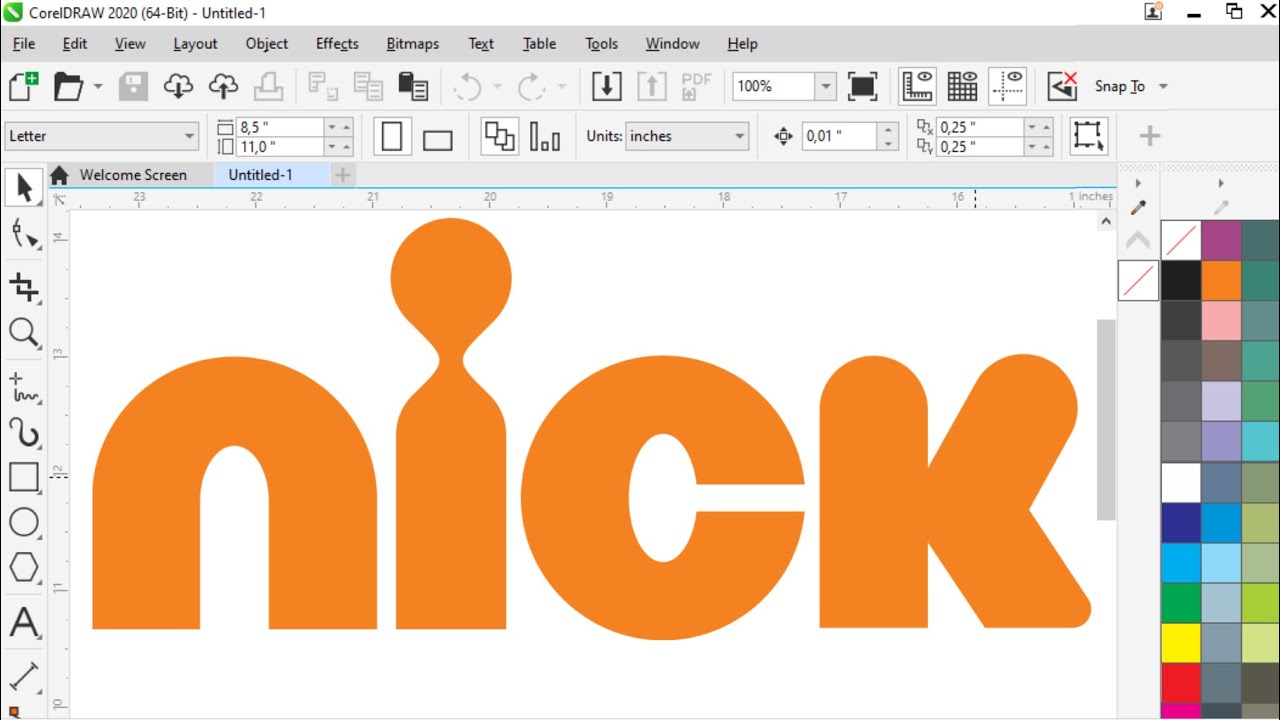Expand color palette flyout arrow

click(x=1220, y=184)
